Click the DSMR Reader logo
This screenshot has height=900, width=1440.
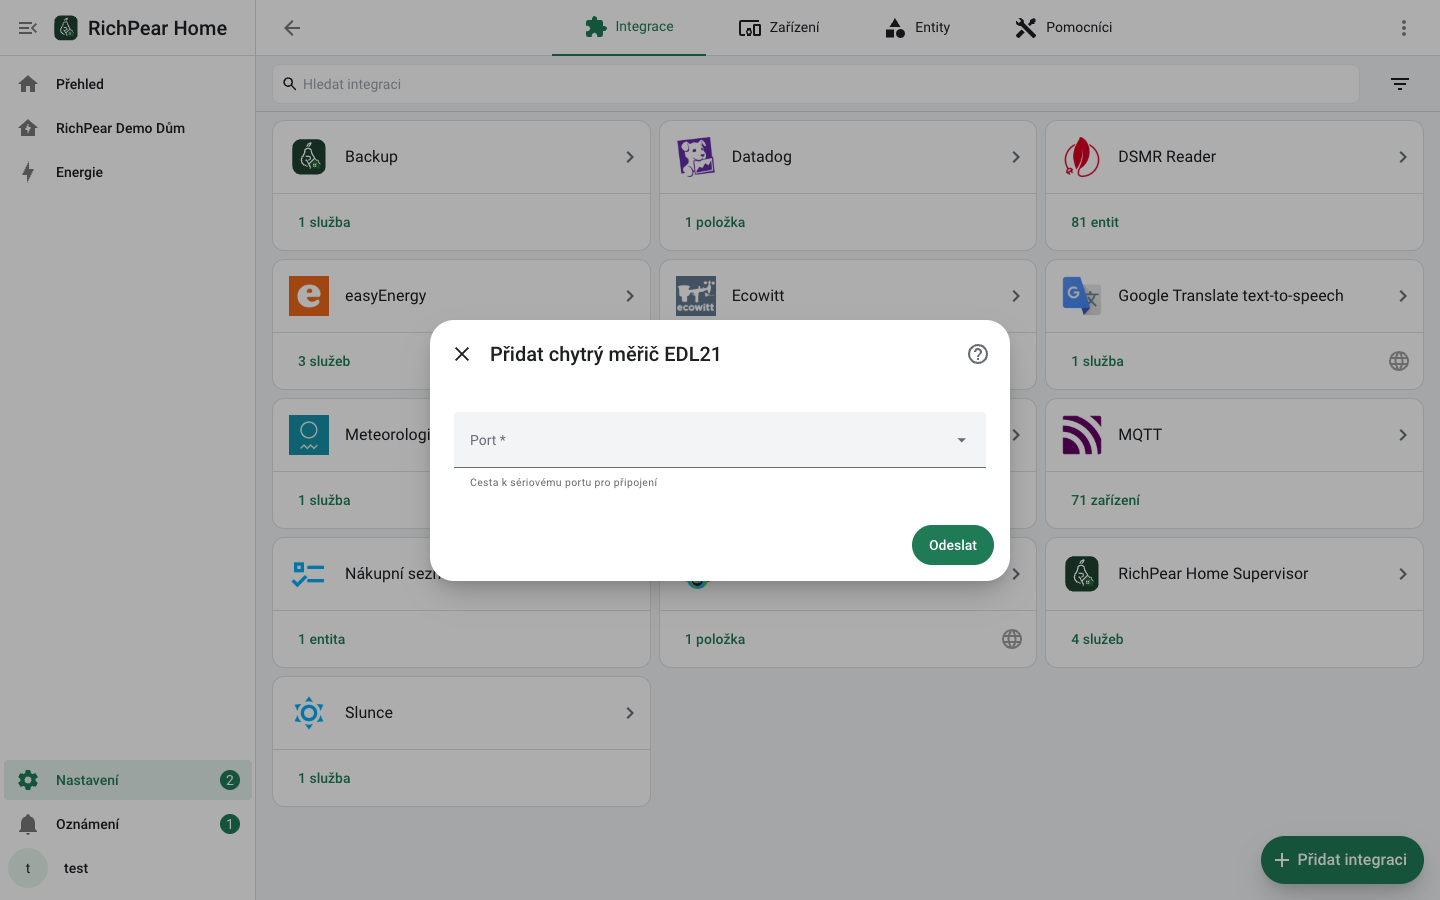point(1082,157)
